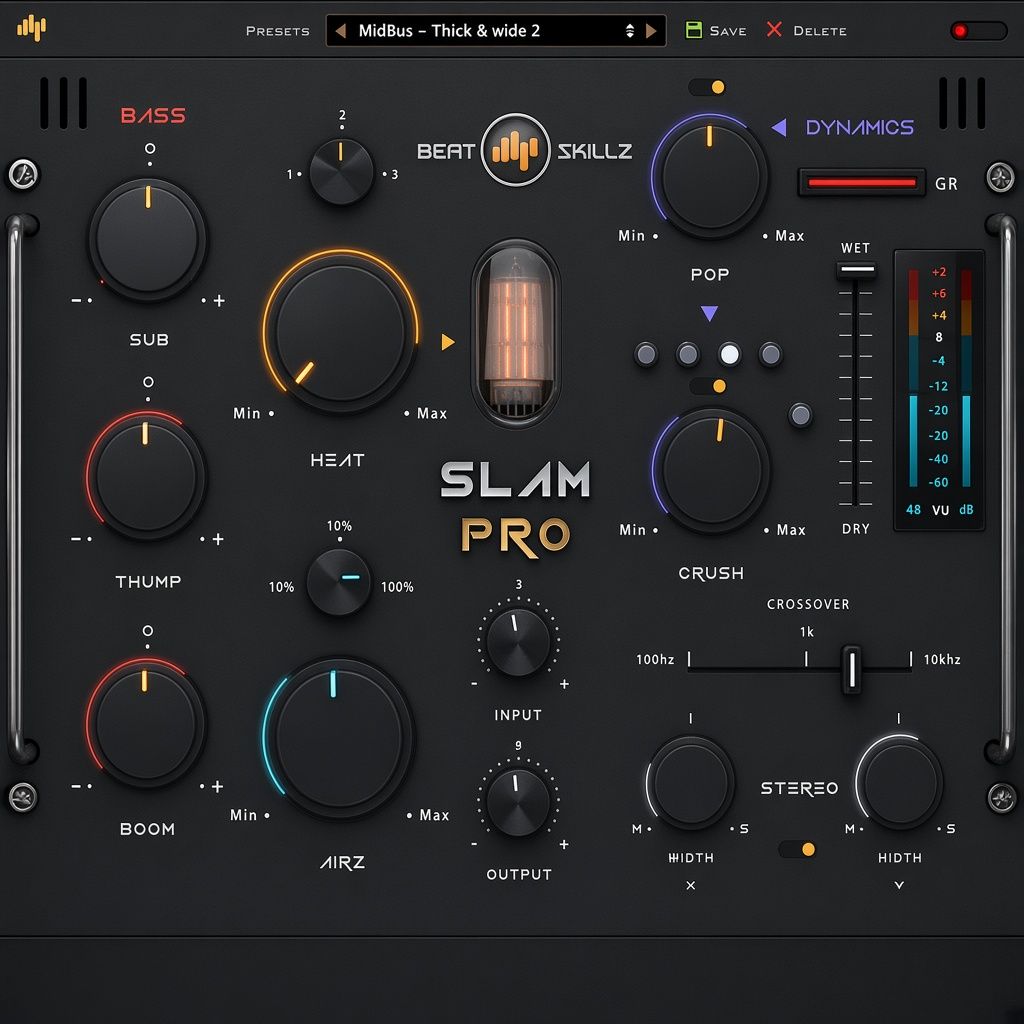Click the large HEAT knob
This screenshot has height=1024, width=1024.
[340, 332]
